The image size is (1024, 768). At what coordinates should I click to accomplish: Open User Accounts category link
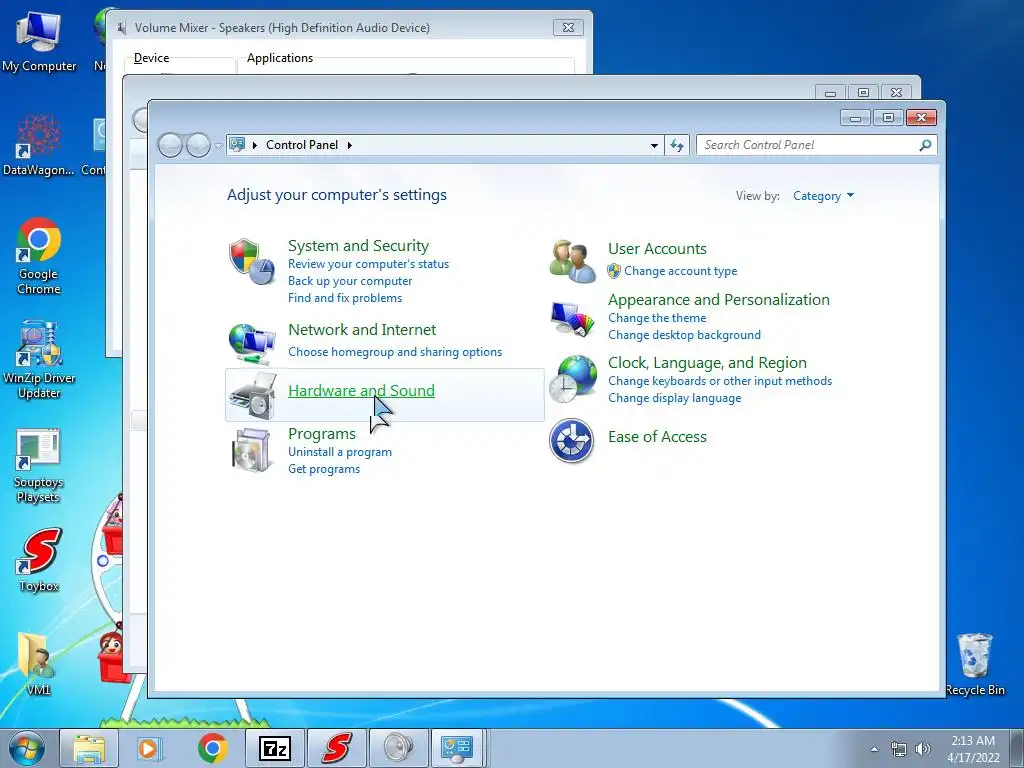click(x=657, y=249)
